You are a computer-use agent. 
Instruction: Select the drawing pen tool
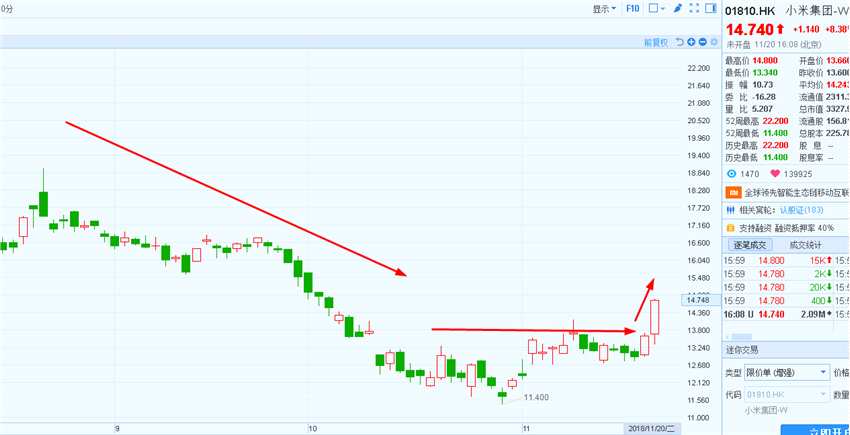tap(678, 9)
